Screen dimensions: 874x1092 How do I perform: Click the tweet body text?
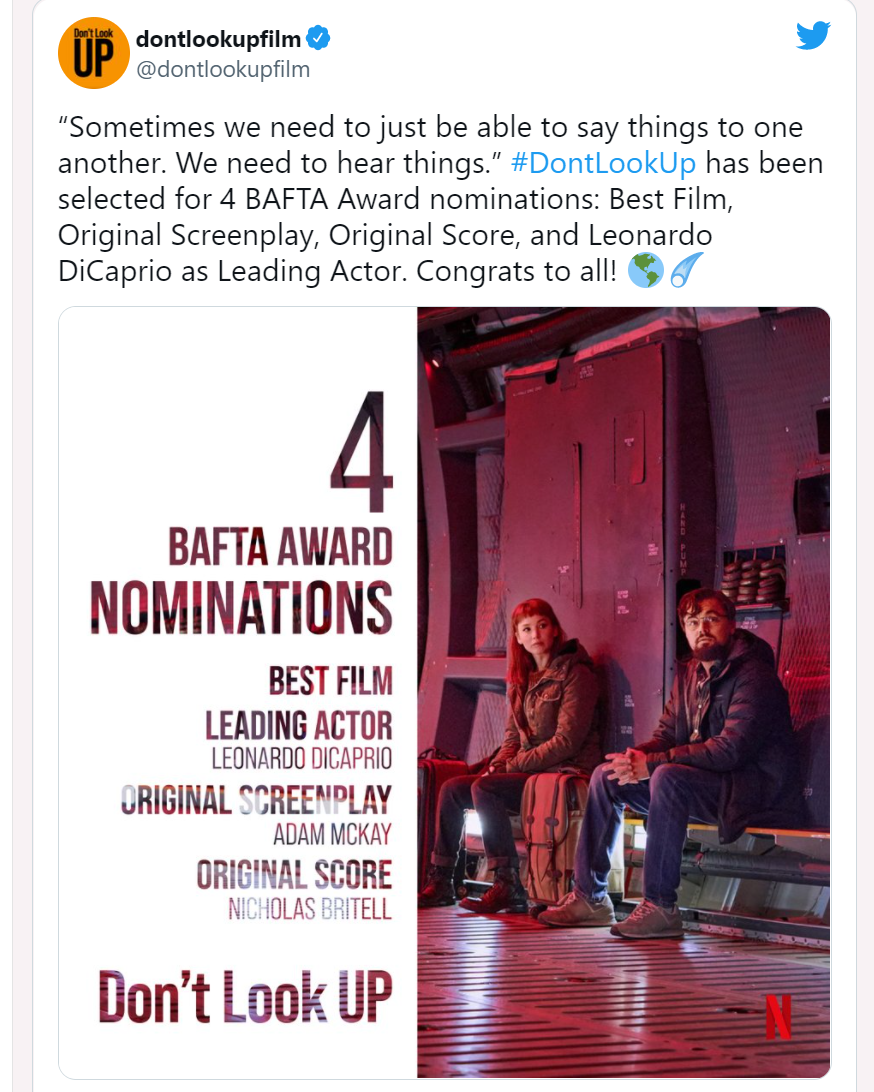441,199
